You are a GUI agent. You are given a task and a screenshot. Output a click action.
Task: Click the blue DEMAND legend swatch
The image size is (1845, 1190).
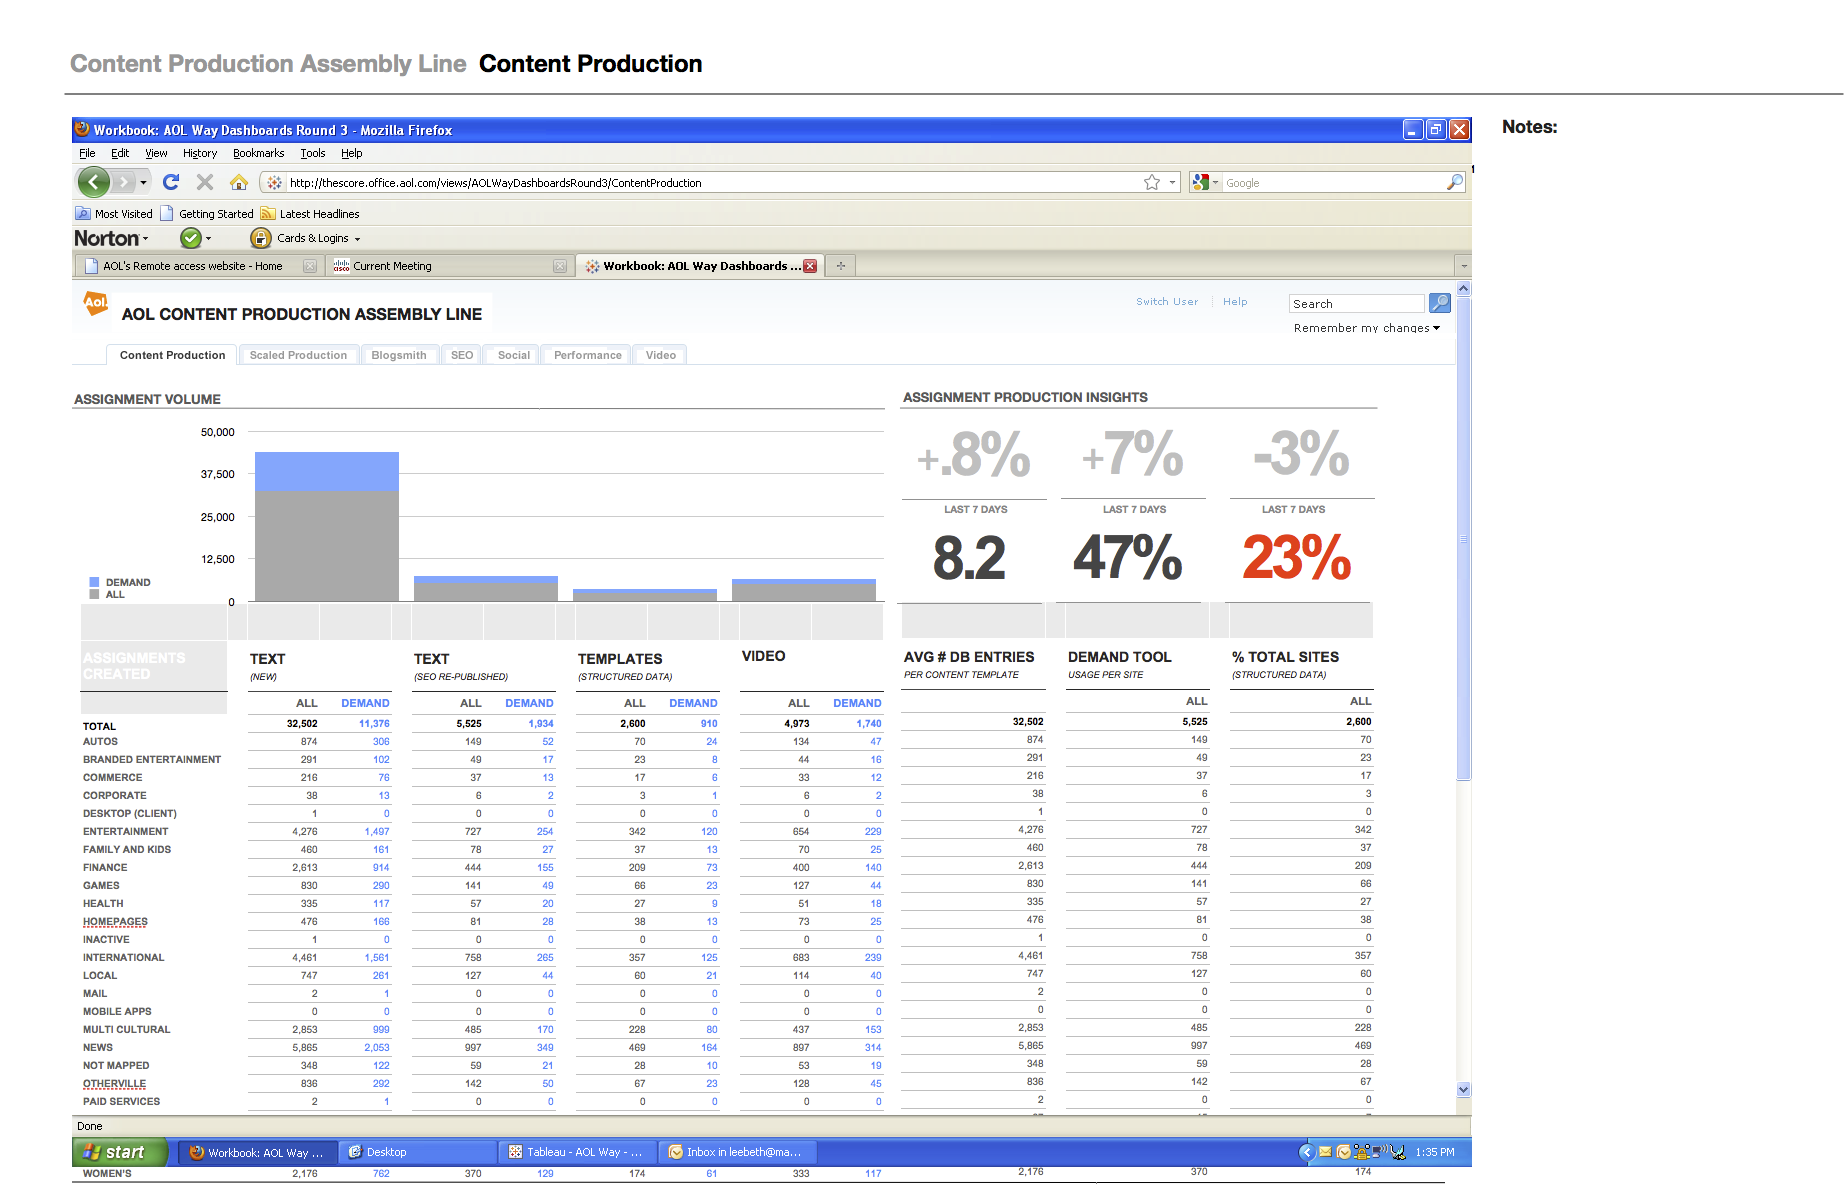94,582
